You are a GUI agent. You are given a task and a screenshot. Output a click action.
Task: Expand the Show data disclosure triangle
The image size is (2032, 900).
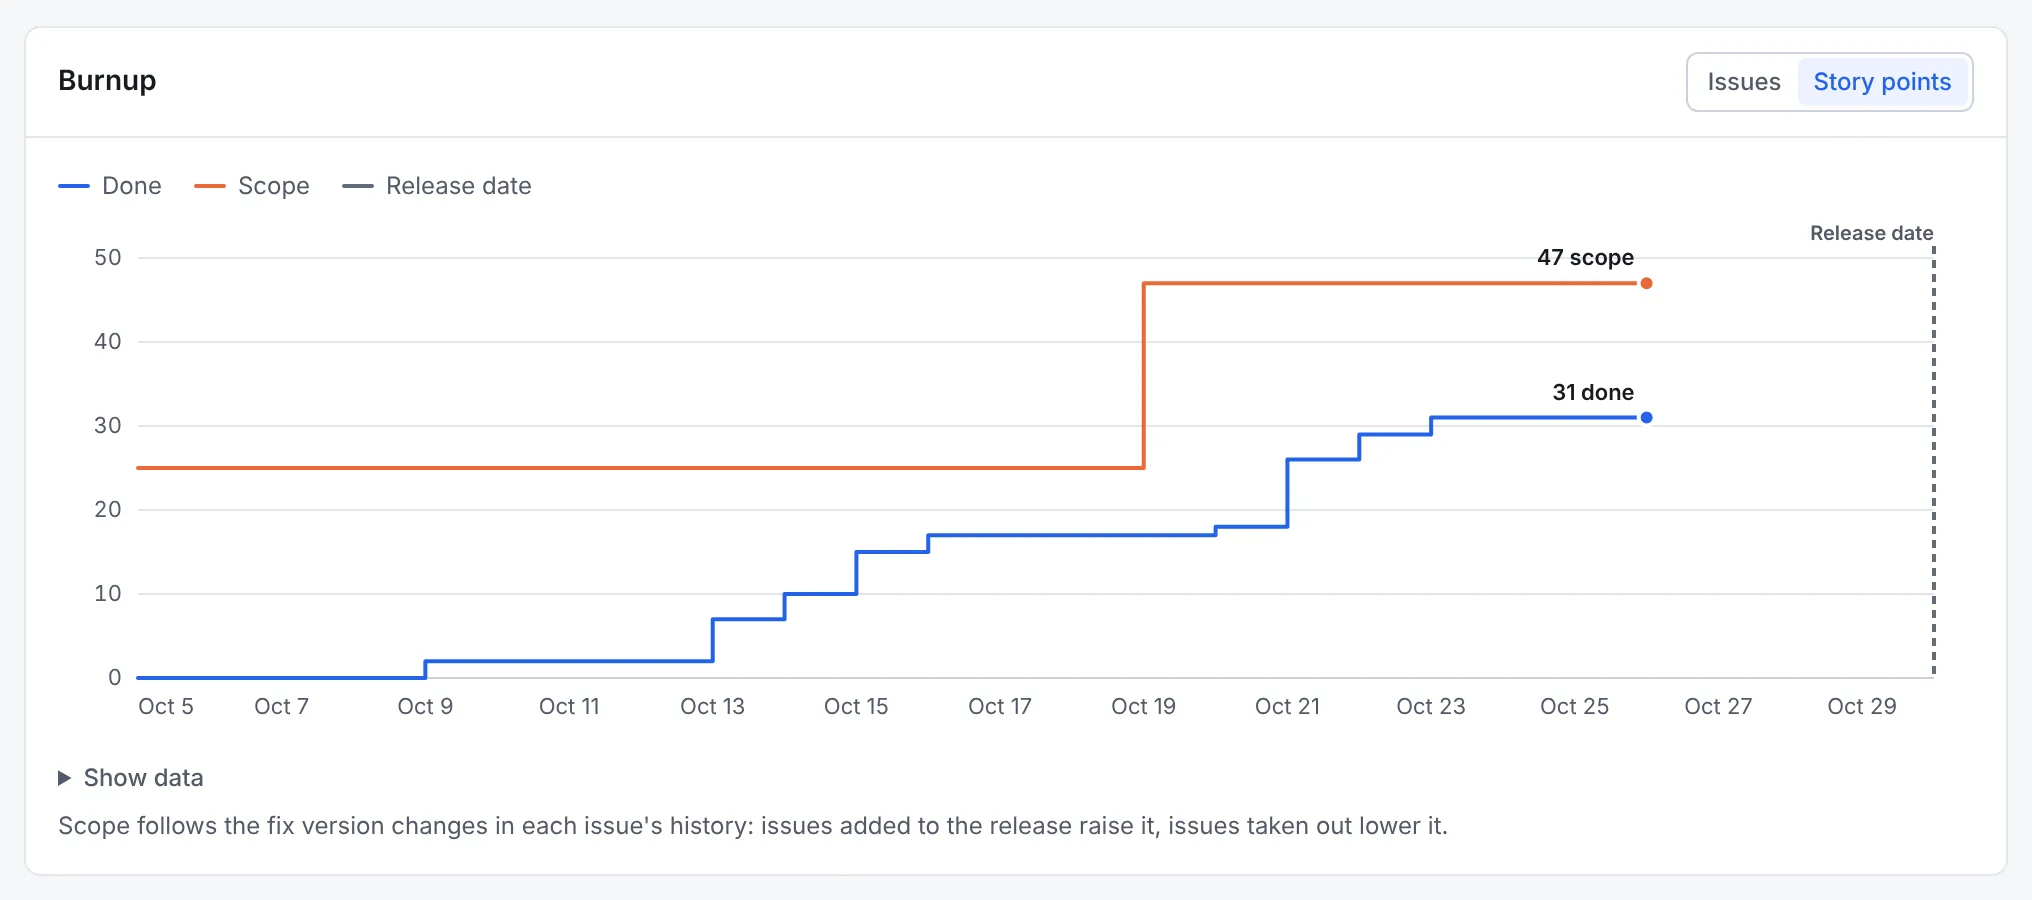[x=64, y=778]
